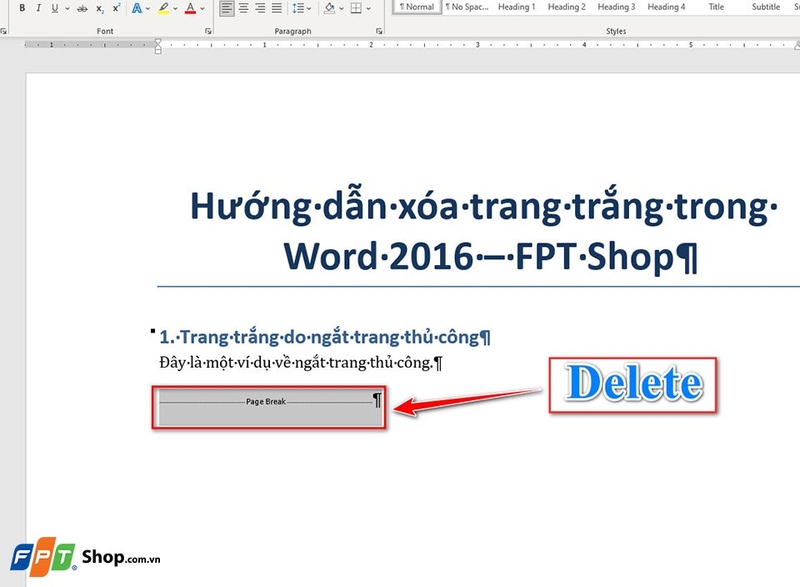Apply paragraph Shading color
Viewport: 800px width, 587px height.
[330, 8]
